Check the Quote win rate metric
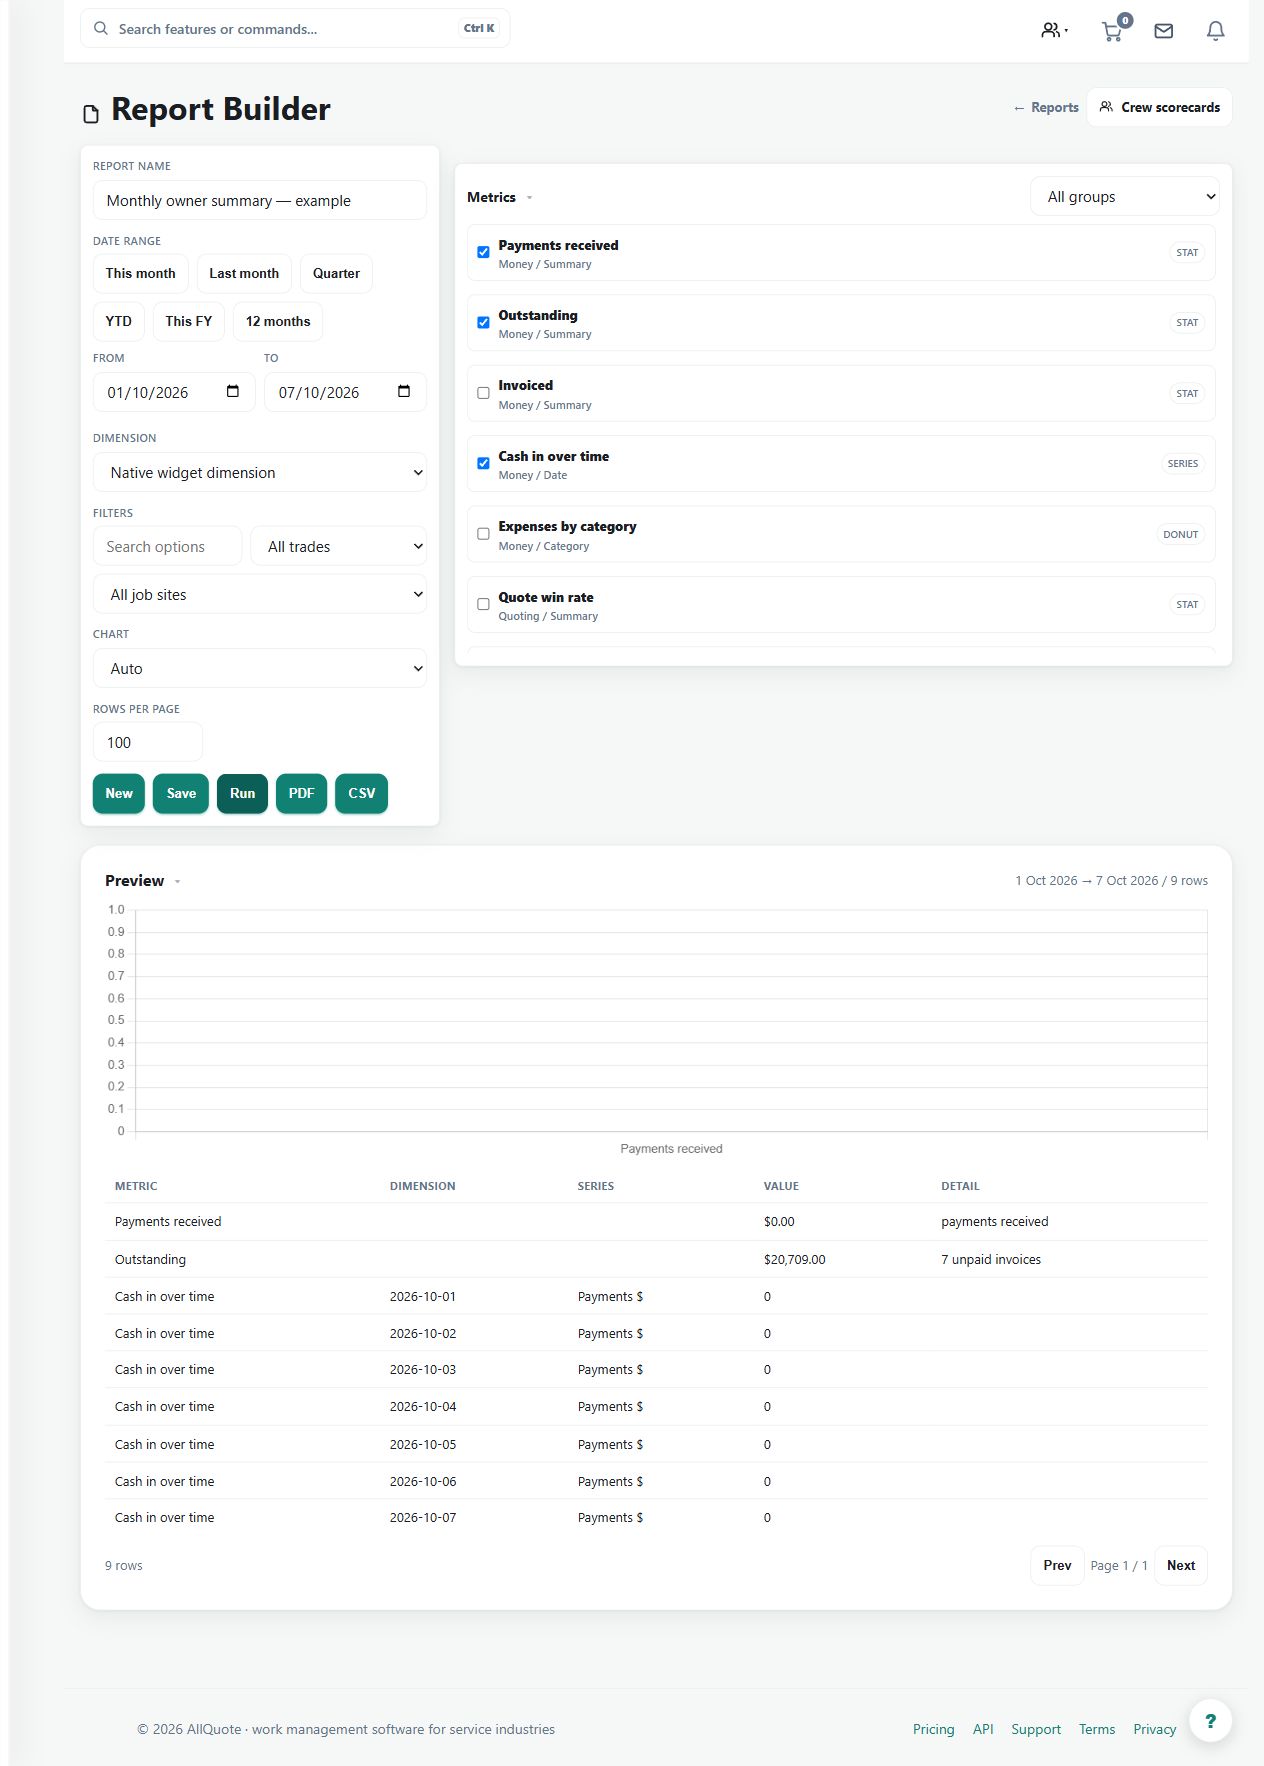Screen dimensions: 1264x1766 (x=483, y=604)
